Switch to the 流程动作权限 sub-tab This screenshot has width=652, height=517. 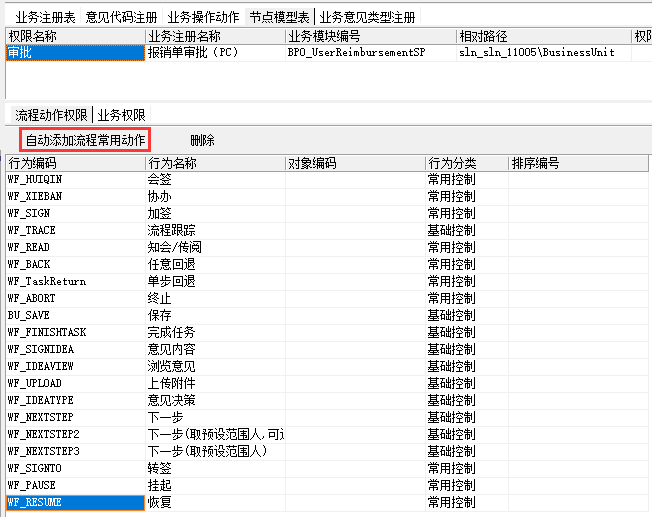click(51, 115)
